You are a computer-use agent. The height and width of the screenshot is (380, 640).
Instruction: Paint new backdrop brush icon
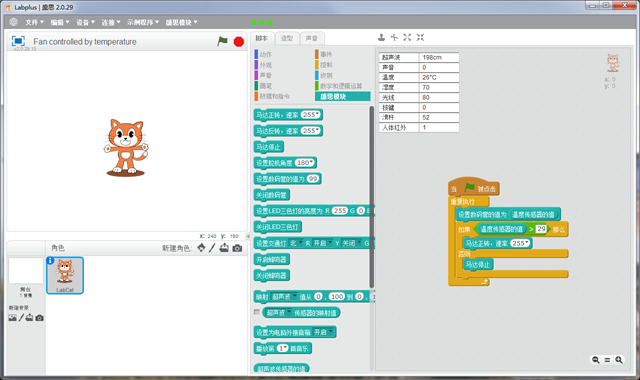[21, 318]
